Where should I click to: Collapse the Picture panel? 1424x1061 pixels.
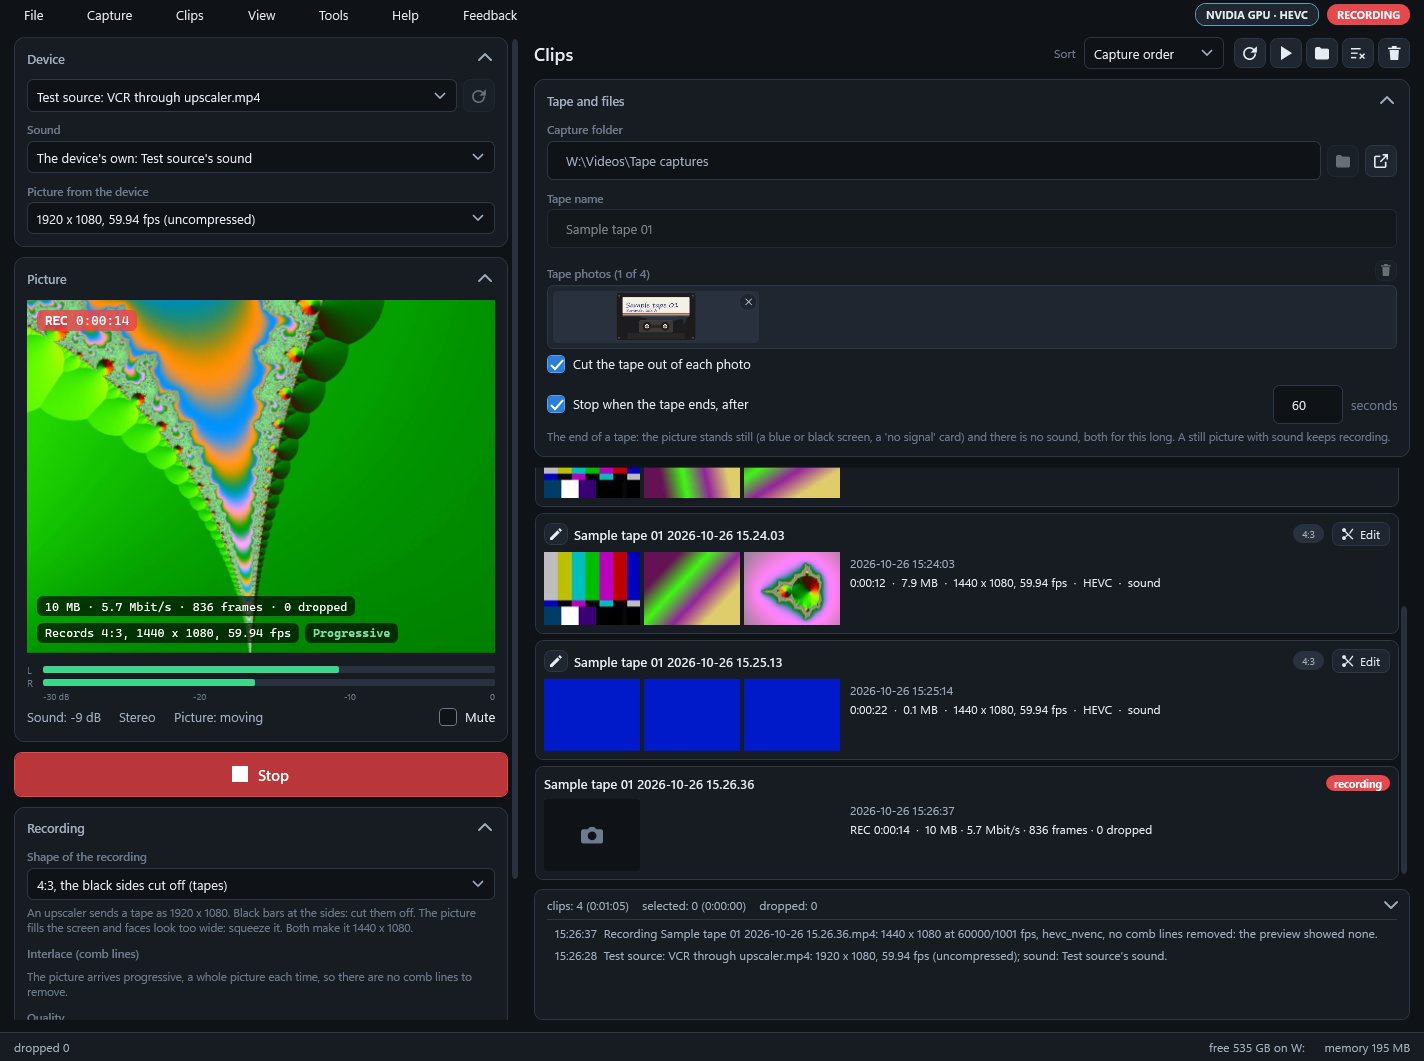[x=485, y=279]
